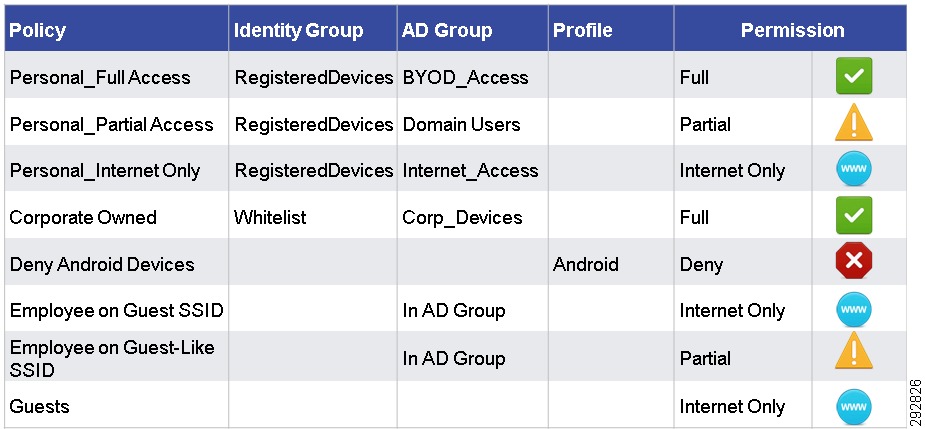Click the Android profile cell
This screenshot has height=429, width=925.
[x=586, y=264]
